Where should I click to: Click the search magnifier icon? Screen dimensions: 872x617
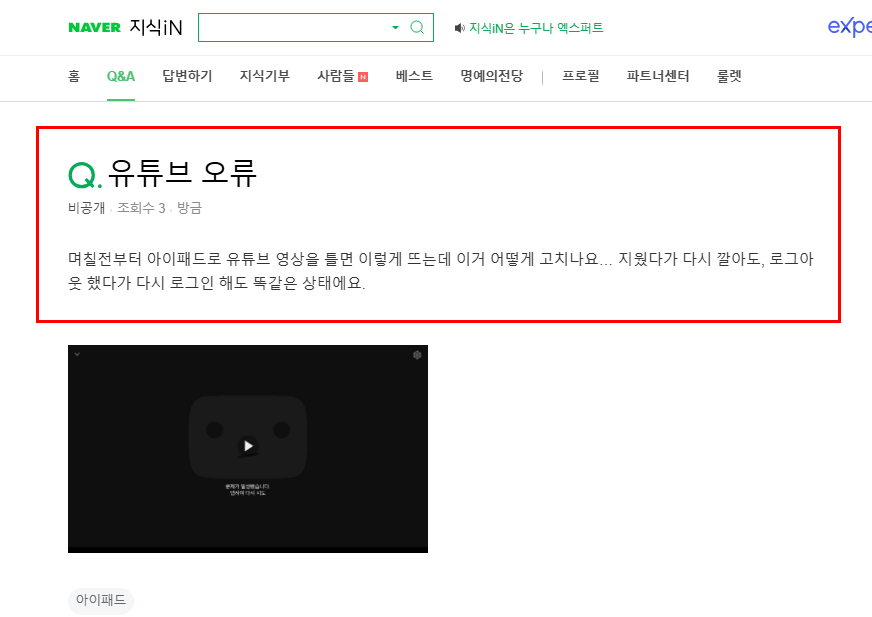click(x=417, y=27)
